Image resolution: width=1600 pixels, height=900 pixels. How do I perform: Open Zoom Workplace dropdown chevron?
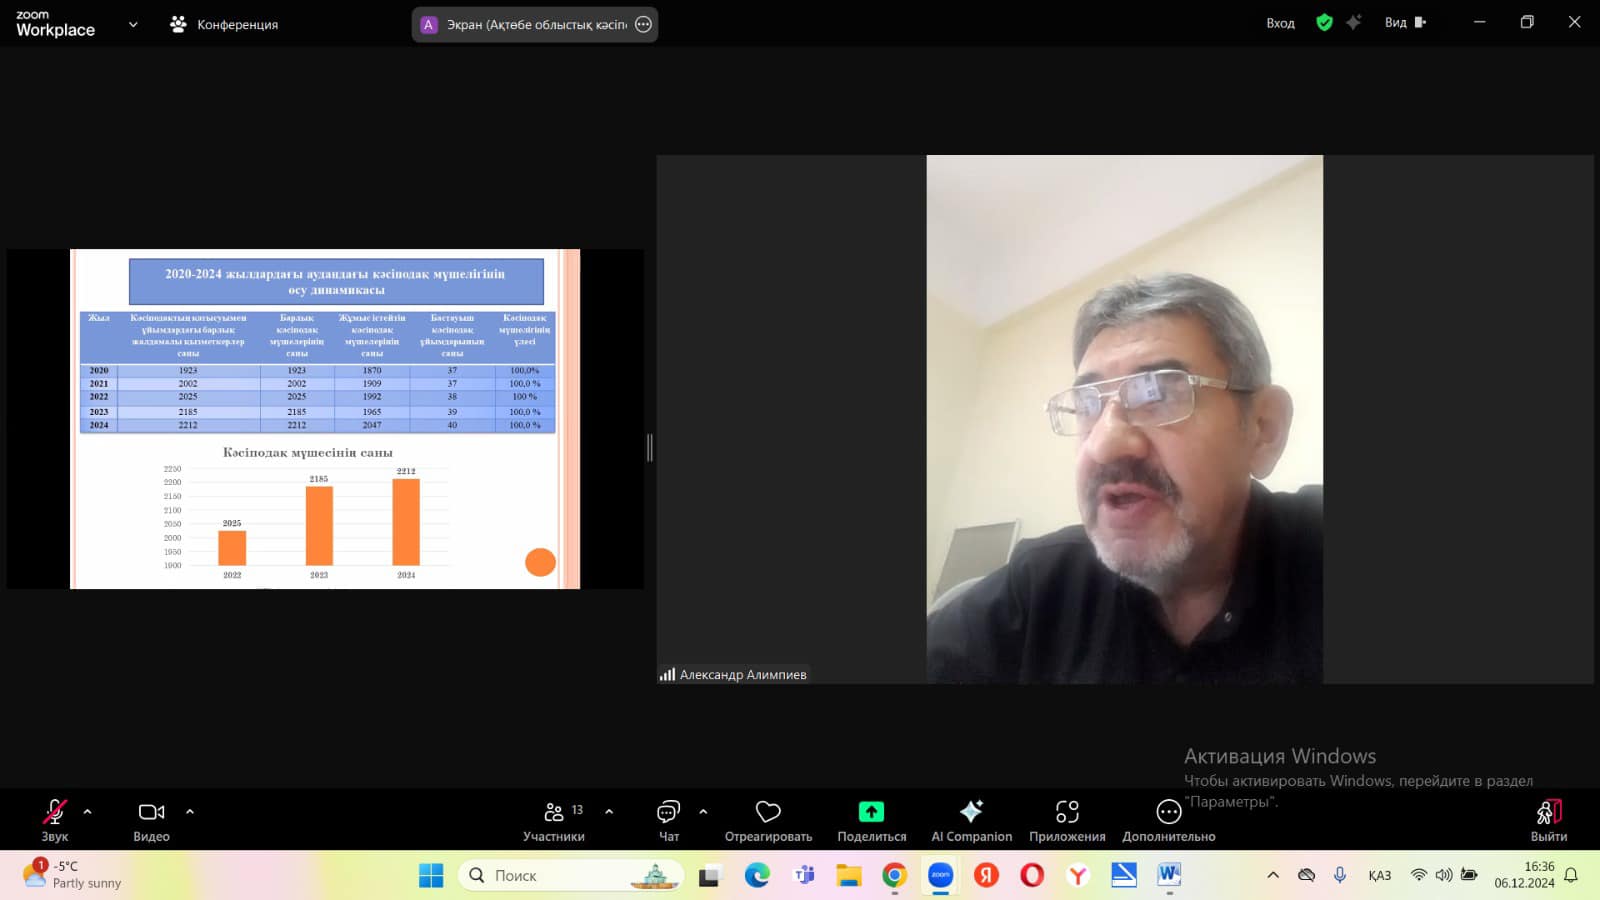tap(133, 24)
